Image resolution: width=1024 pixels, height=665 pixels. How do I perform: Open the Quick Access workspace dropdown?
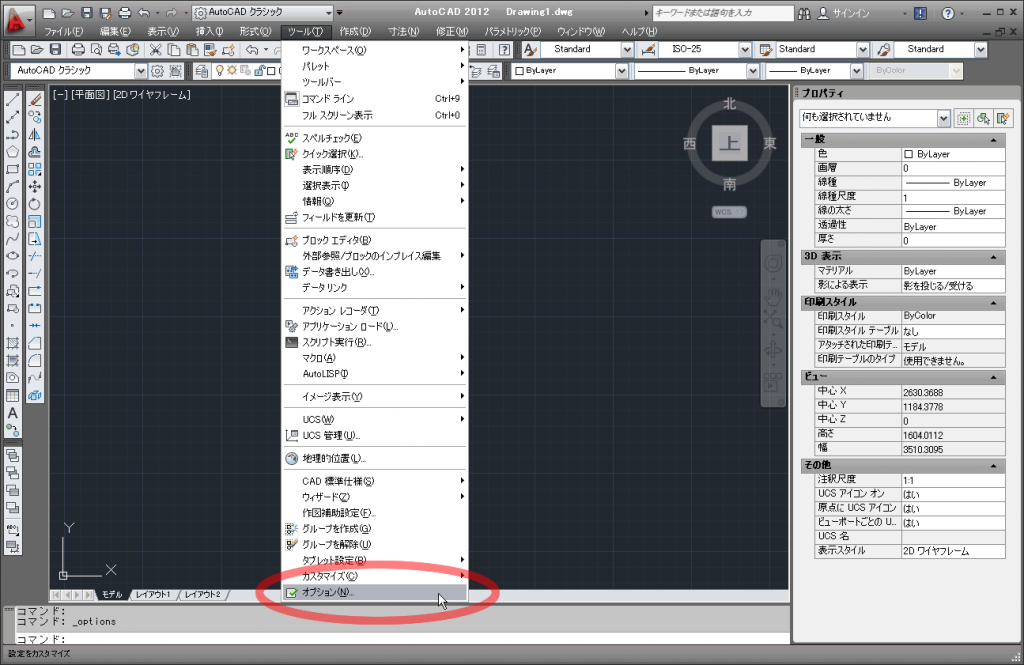(329, 12)
